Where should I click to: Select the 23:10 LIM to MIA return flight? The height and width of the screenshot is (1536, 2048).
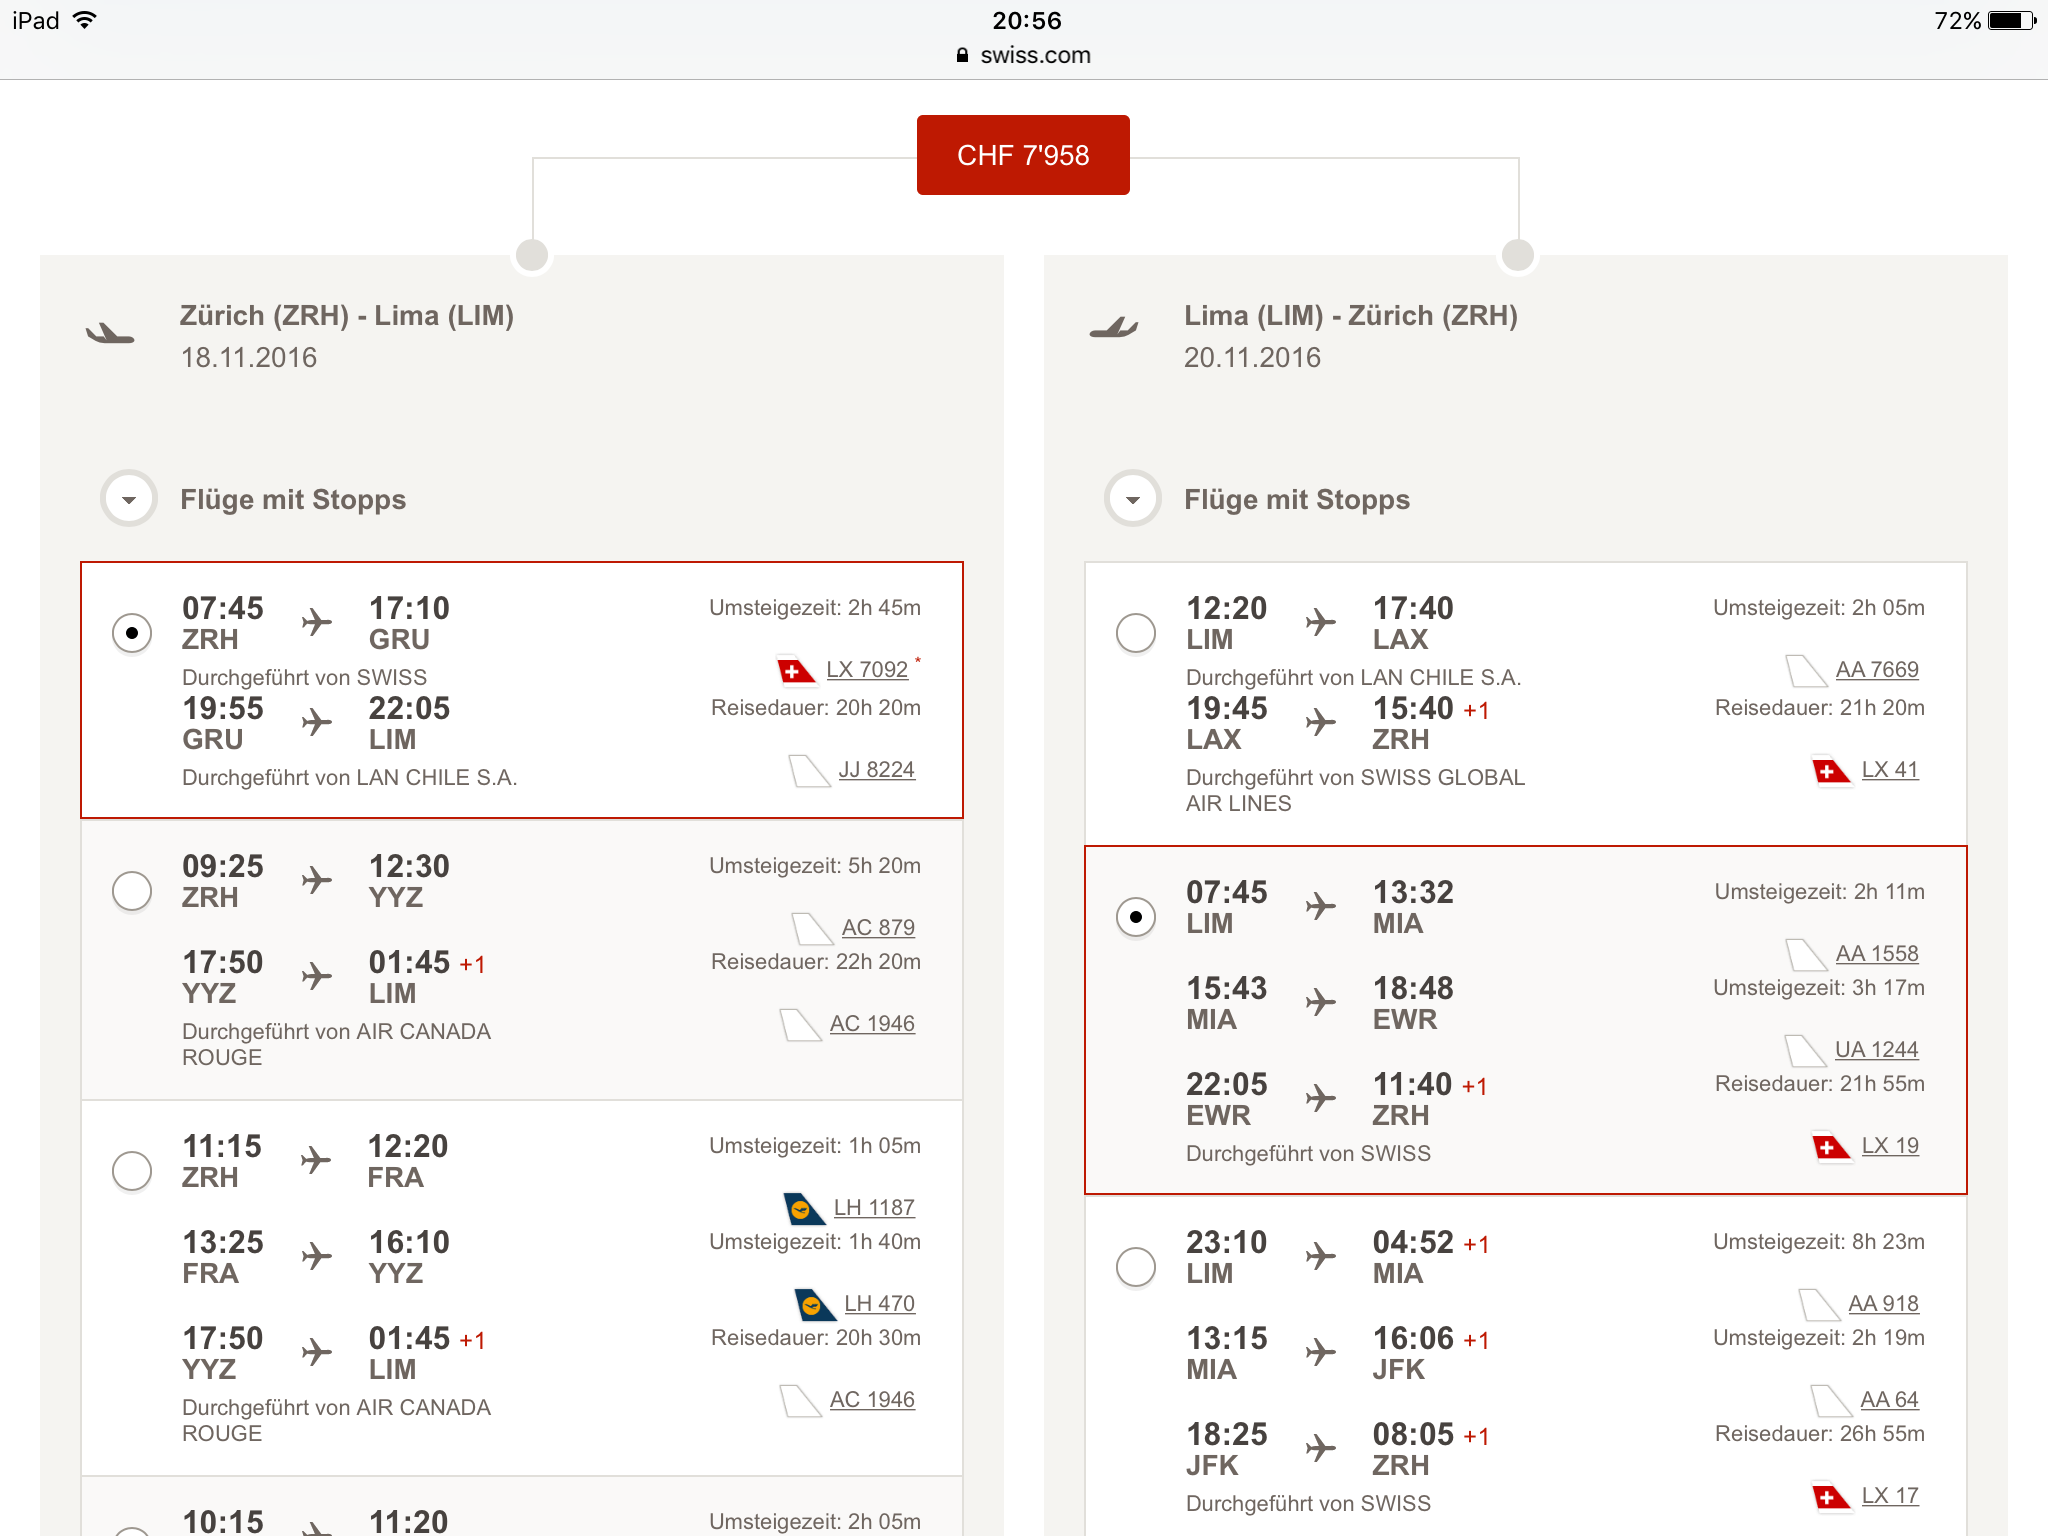[x=1136, y=1267]
